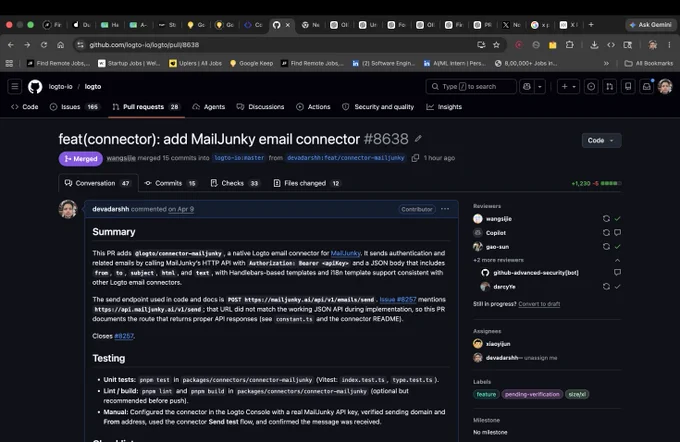Open the Files changed tab
The height and width of the screenshot is (442, 680).
point(306,183)
